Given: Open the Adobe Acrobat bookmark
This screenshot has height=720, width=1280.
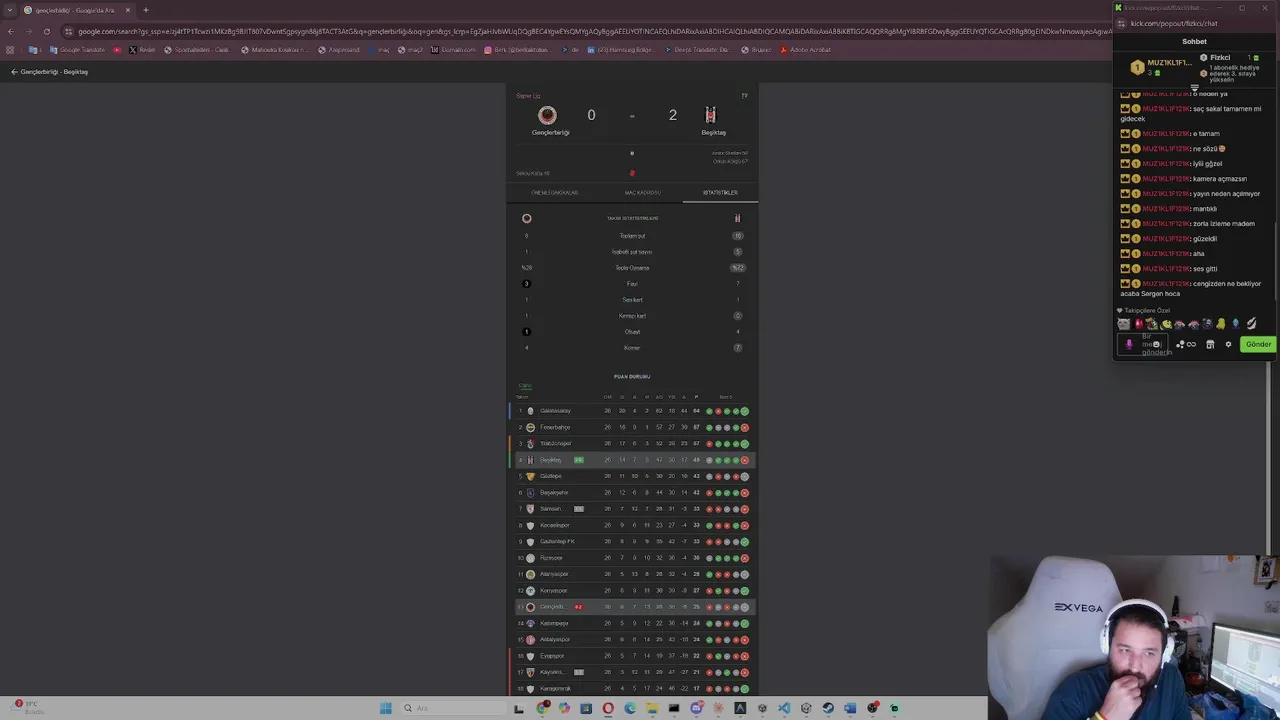Looking at the screenshot, I should [x=805, y=50].
